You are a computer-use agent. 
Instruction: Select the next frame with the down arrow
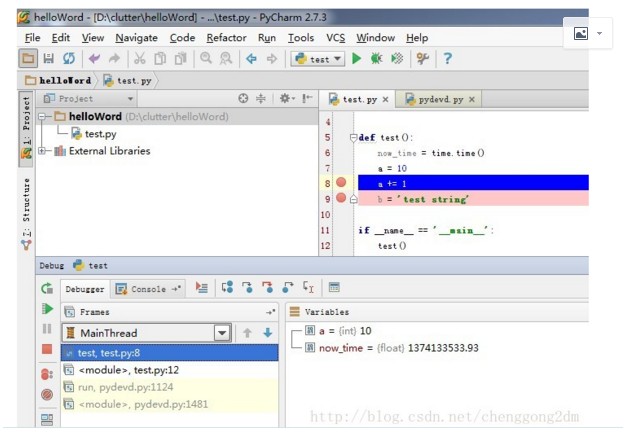pyautogui.click(x=267, y=332)
